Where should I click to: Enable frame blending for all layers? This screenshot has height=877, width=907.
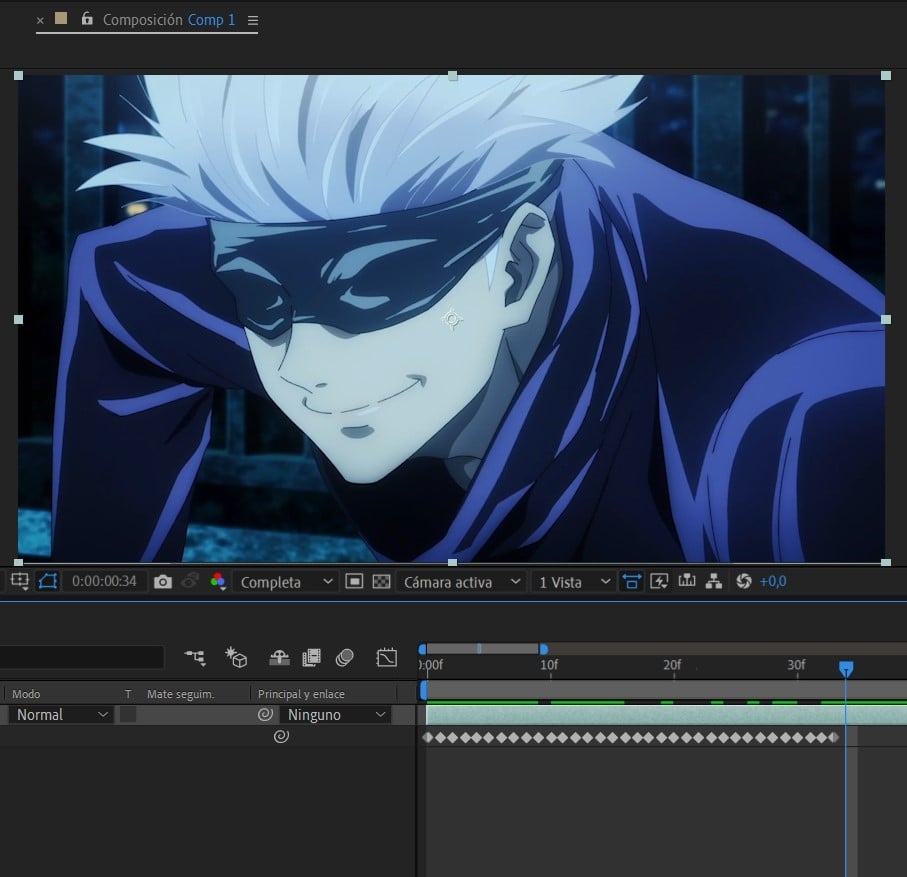(311, 658)
